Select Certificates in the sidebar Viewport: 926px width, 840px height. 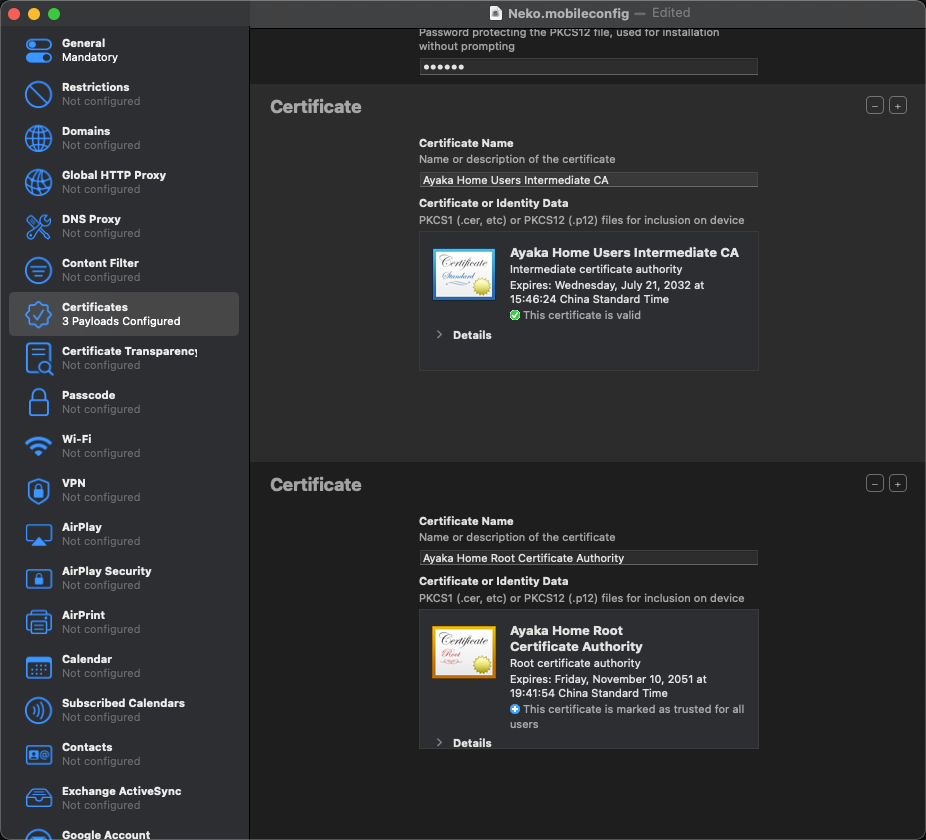coord(123,314)
